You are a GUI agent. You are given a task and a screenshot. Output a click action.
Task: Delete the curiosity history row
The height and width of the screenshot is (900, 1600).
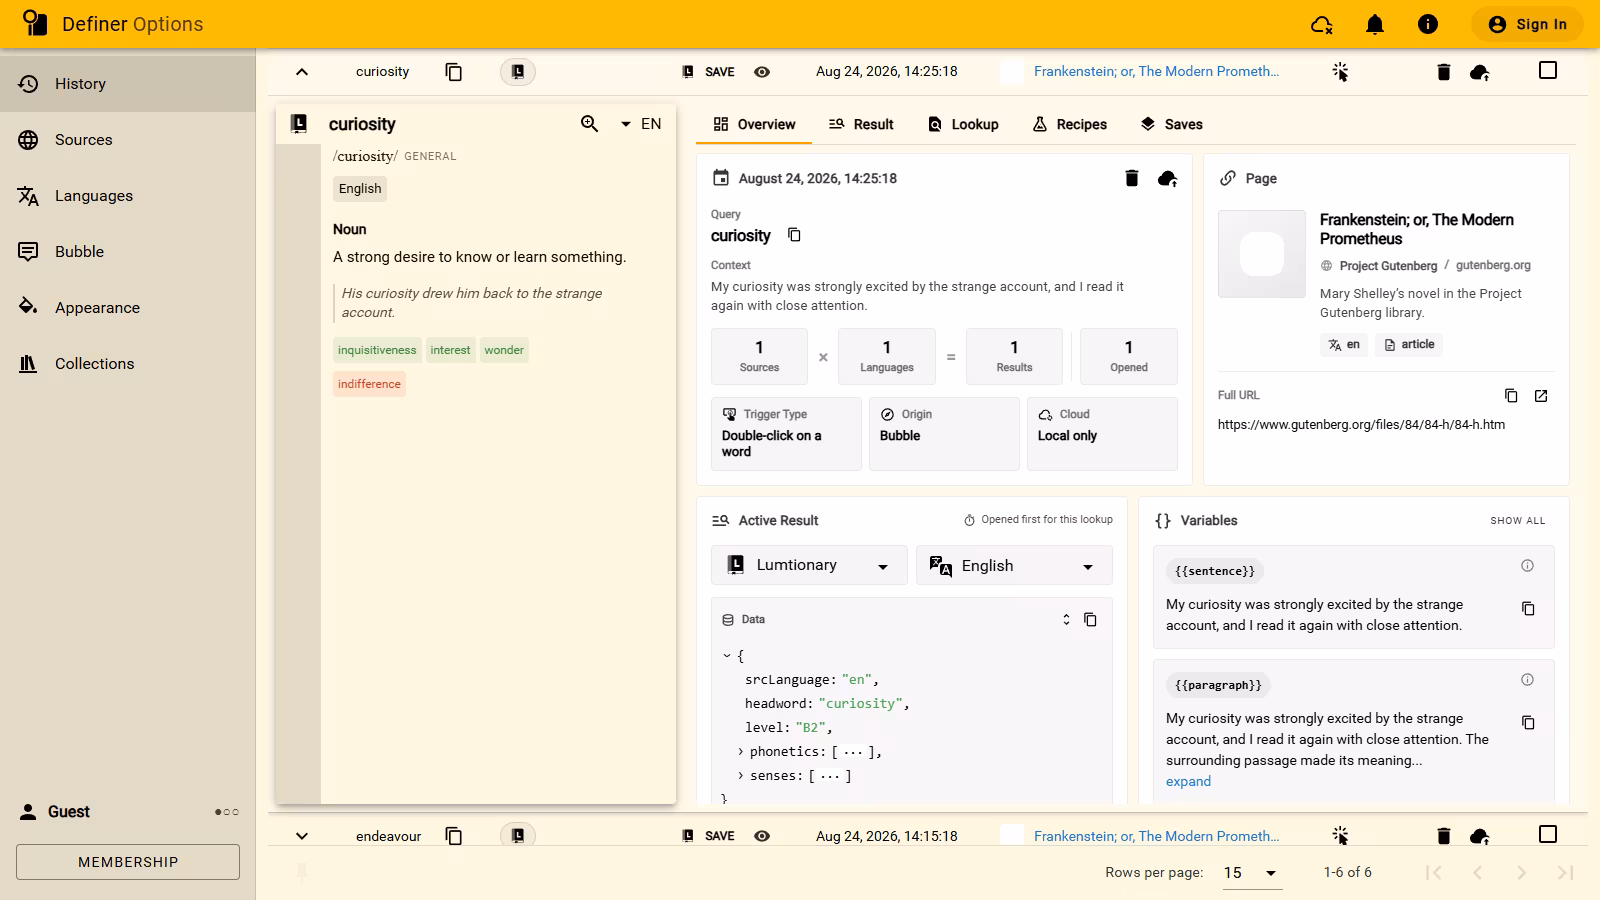1443,72
